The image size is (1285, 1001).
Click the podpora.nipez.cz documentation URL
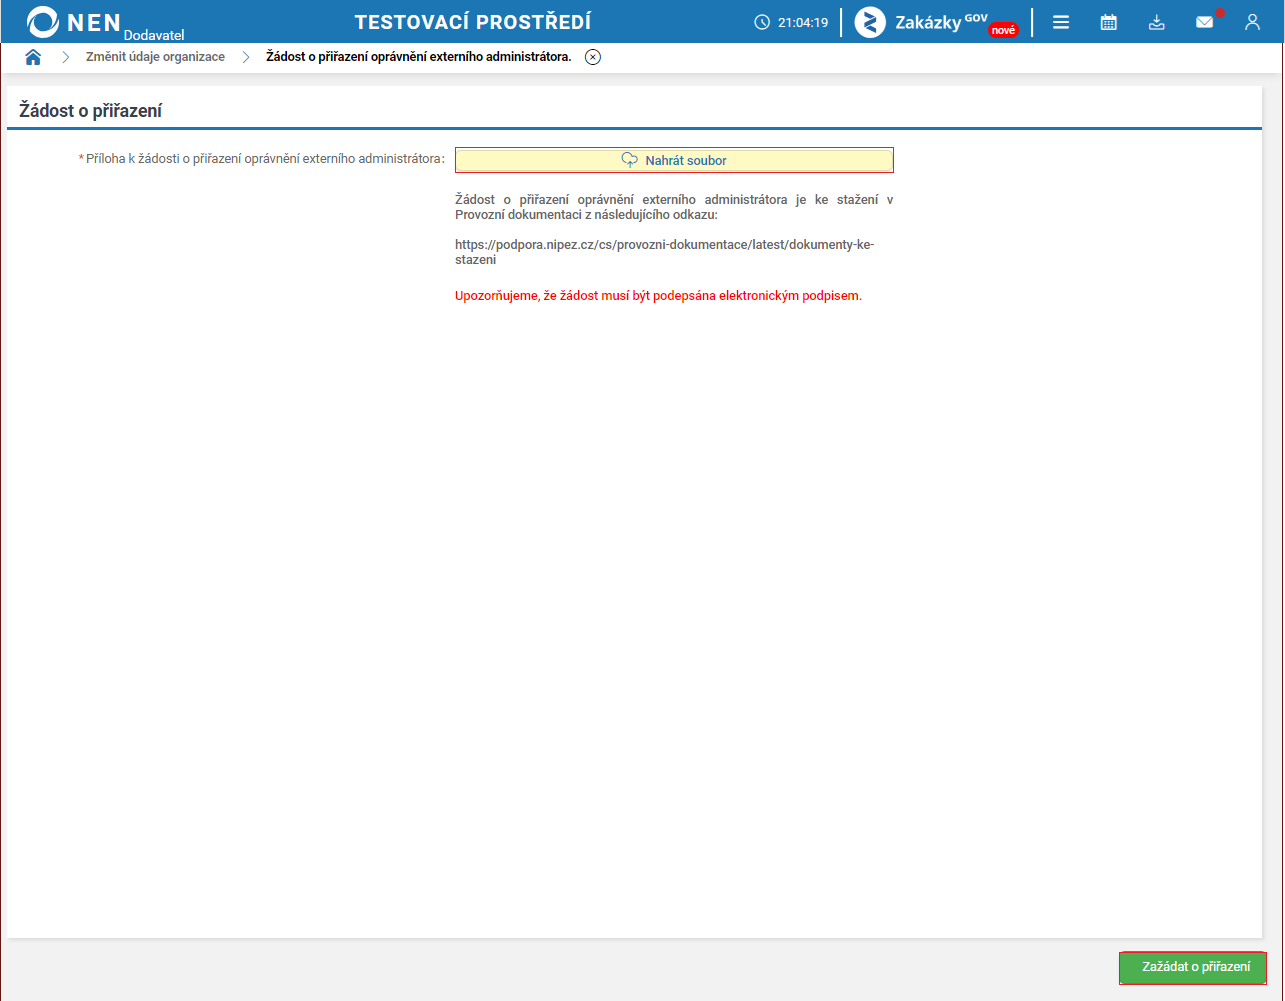click(665, 252)
